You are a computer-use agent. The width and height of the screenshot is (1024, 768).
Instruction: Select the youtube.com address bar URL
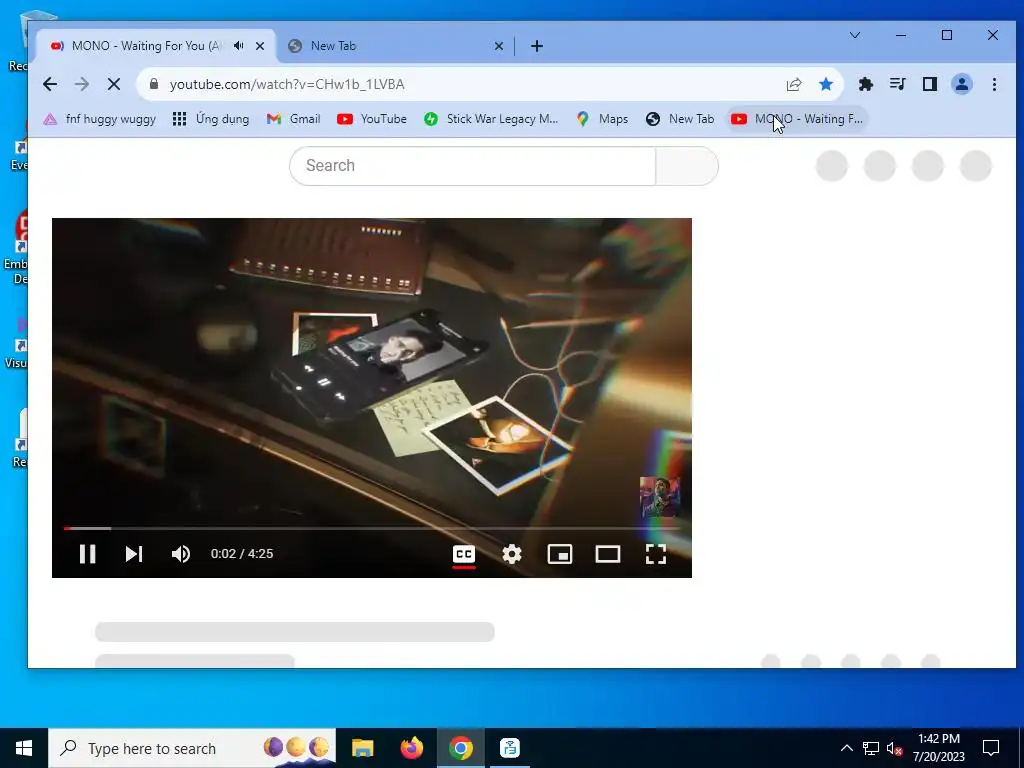pos(287,84)
